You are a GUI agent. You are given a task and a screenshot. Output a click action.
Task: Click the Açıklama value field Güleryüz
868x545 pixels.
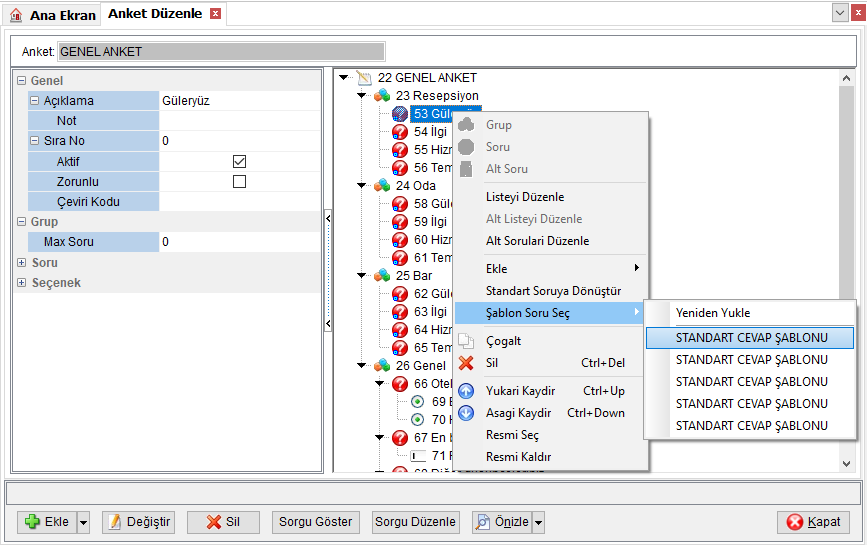click(x=239, y=101)
